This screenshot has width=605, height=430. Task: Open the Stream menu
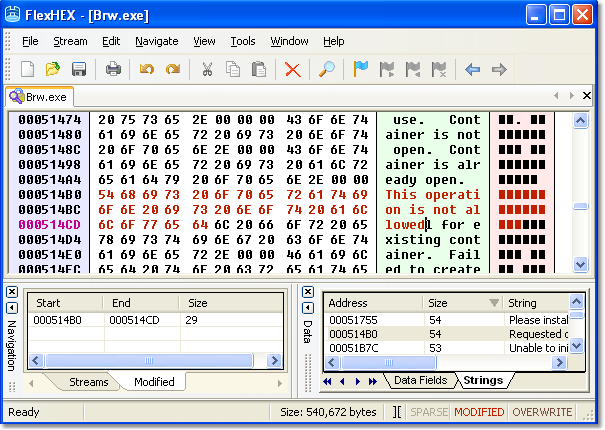click(70, 41)
